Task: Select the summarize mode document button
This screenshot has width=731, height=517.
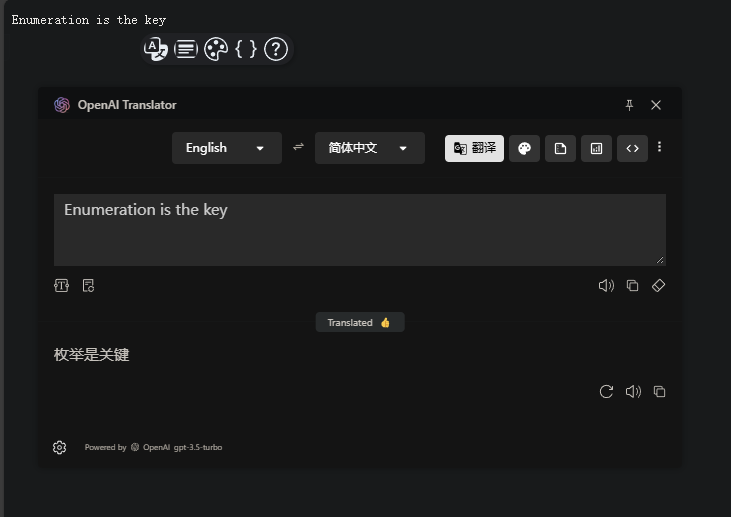Action: 560,148
